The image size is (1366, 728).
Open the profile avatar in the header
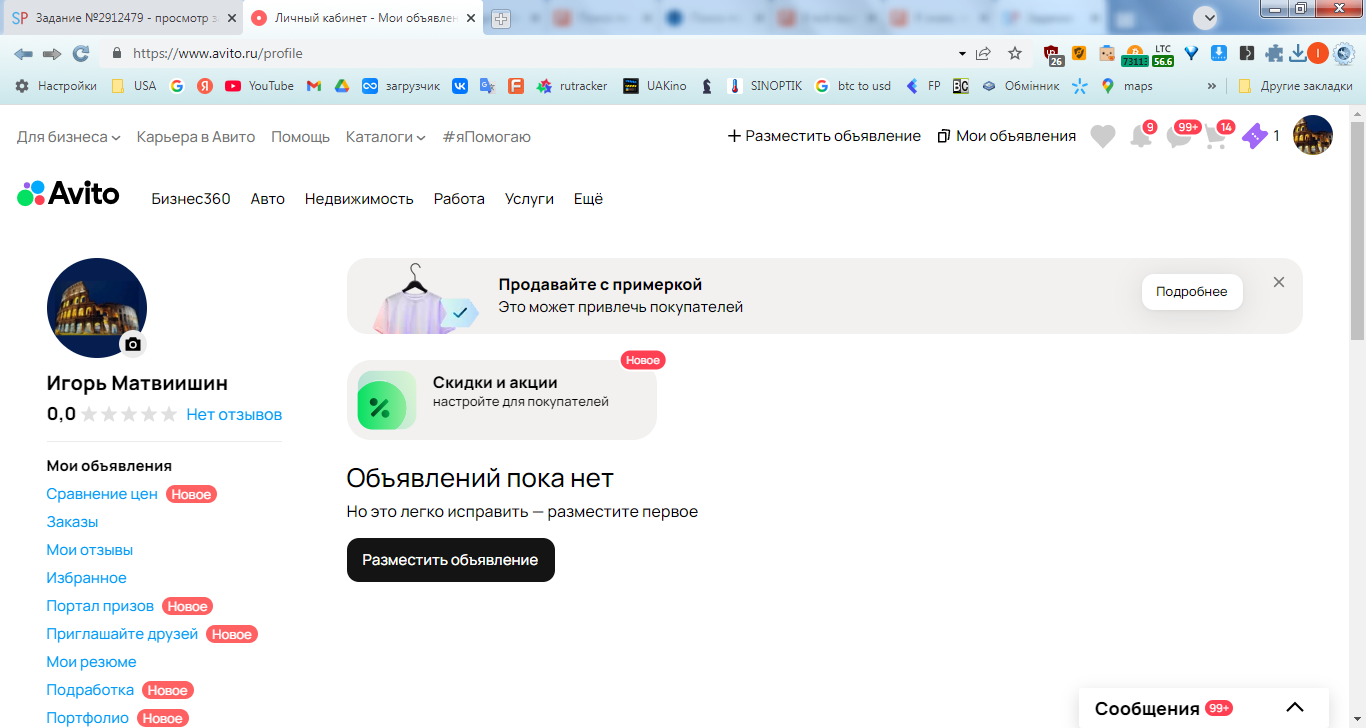pos(1313,135)
